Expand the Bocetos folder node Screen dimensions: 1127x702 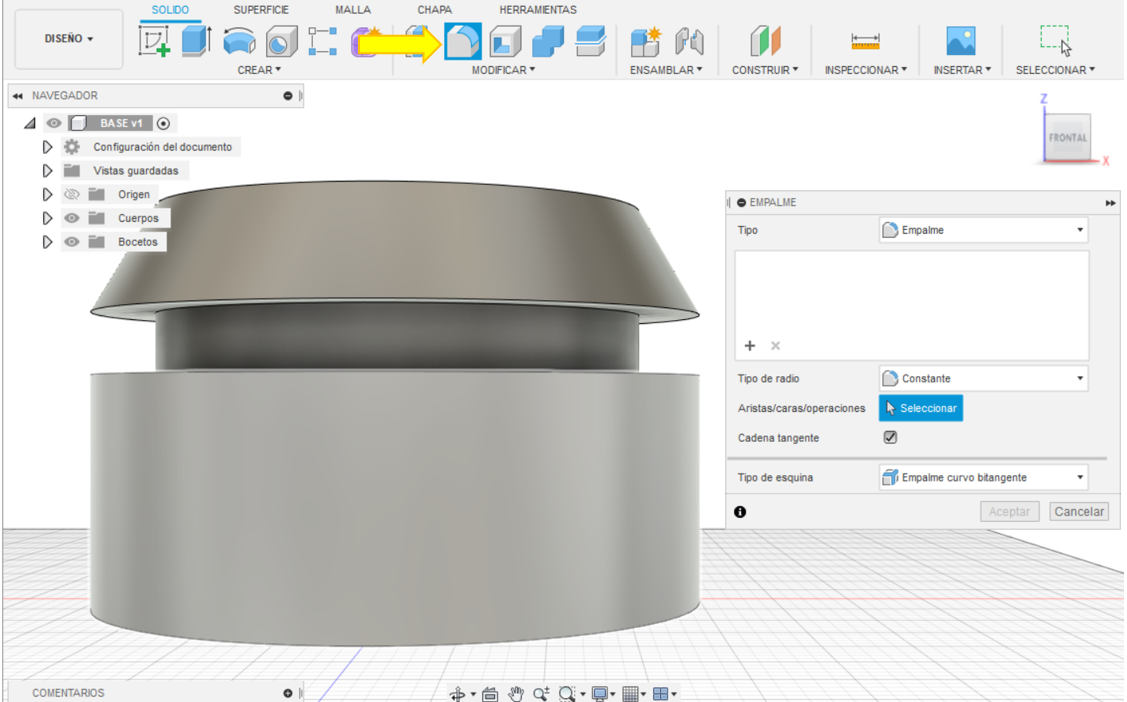pyautogui.click(x=47, y=241)
